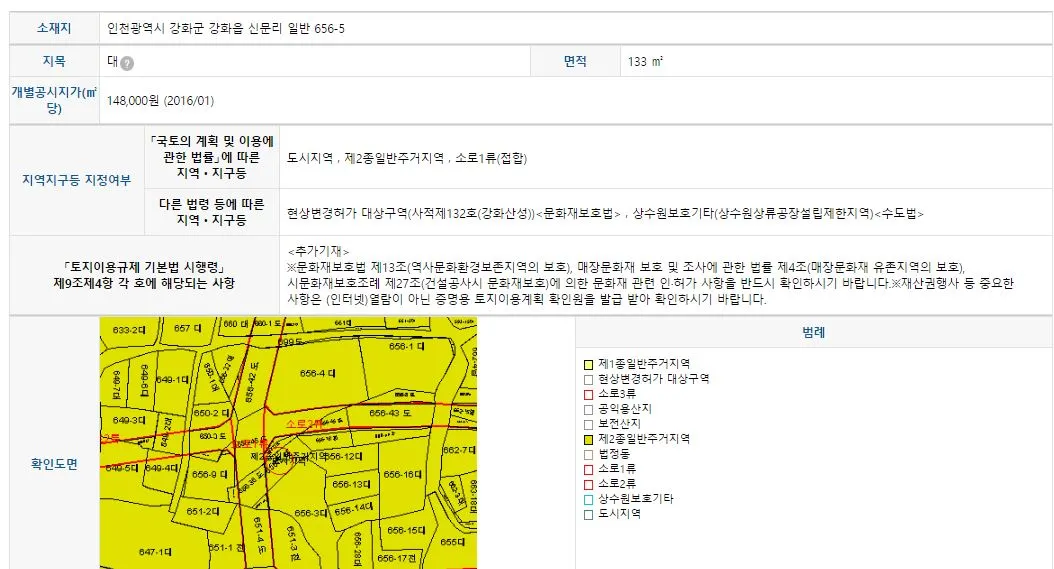Viewport: 1054px width, 569px height.
Task: Click parcel 662-7대 on the map
Action: [459, 449]
